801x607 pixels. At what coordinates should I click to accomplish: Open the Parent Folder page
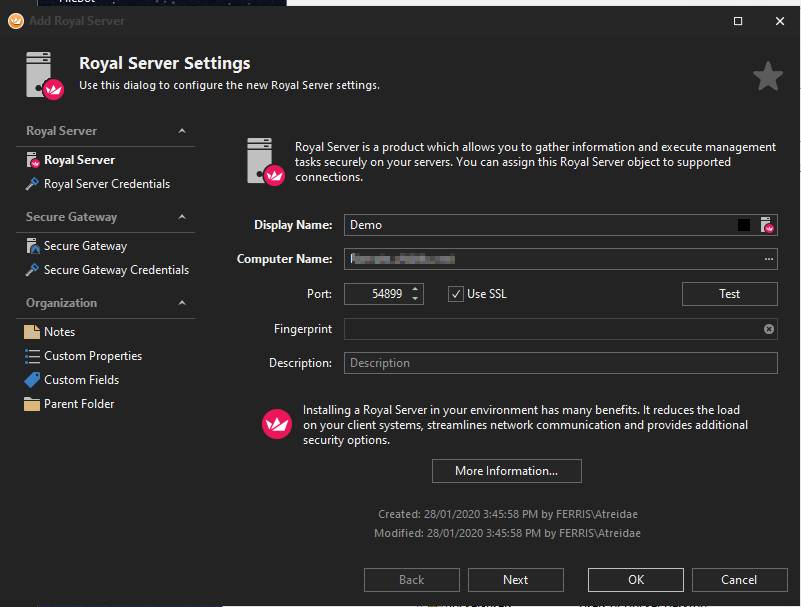79,404
